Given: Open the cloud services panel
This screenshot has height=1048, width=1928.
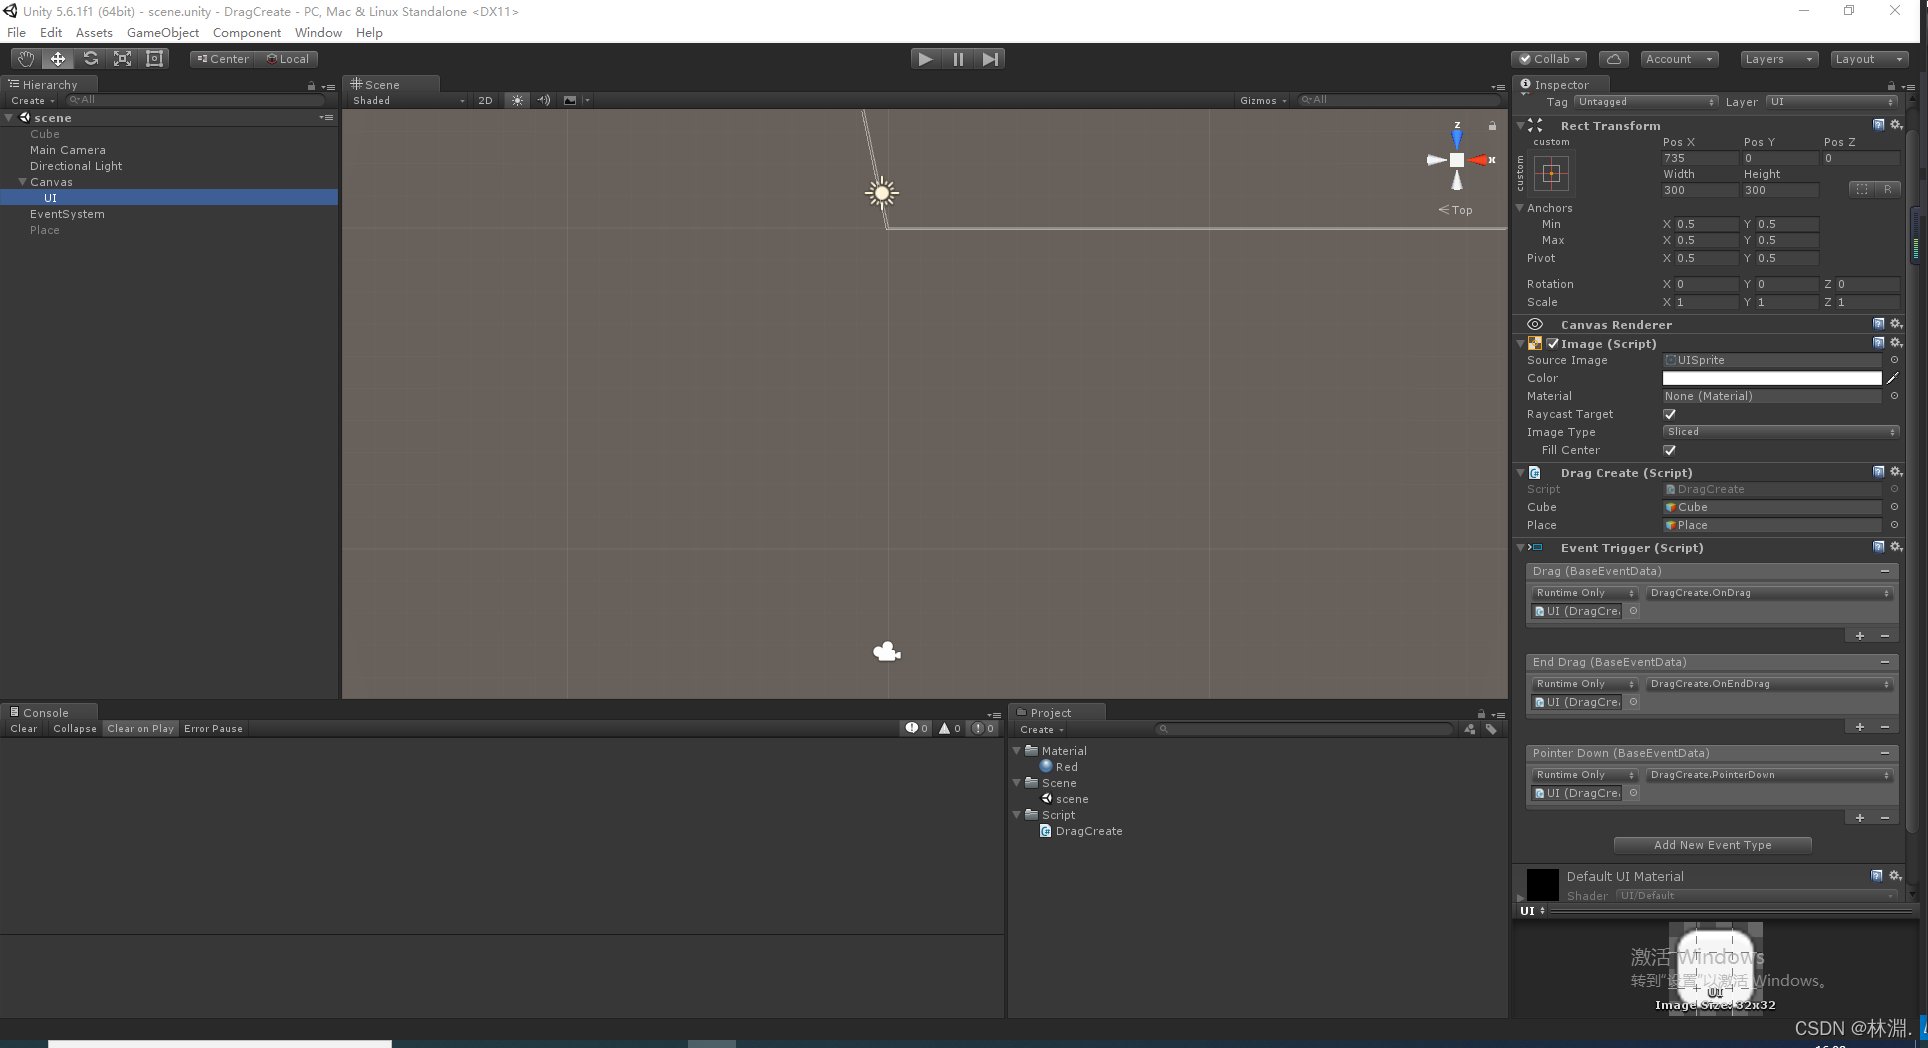Looking at the screenshot, I should click(1613, 59).
